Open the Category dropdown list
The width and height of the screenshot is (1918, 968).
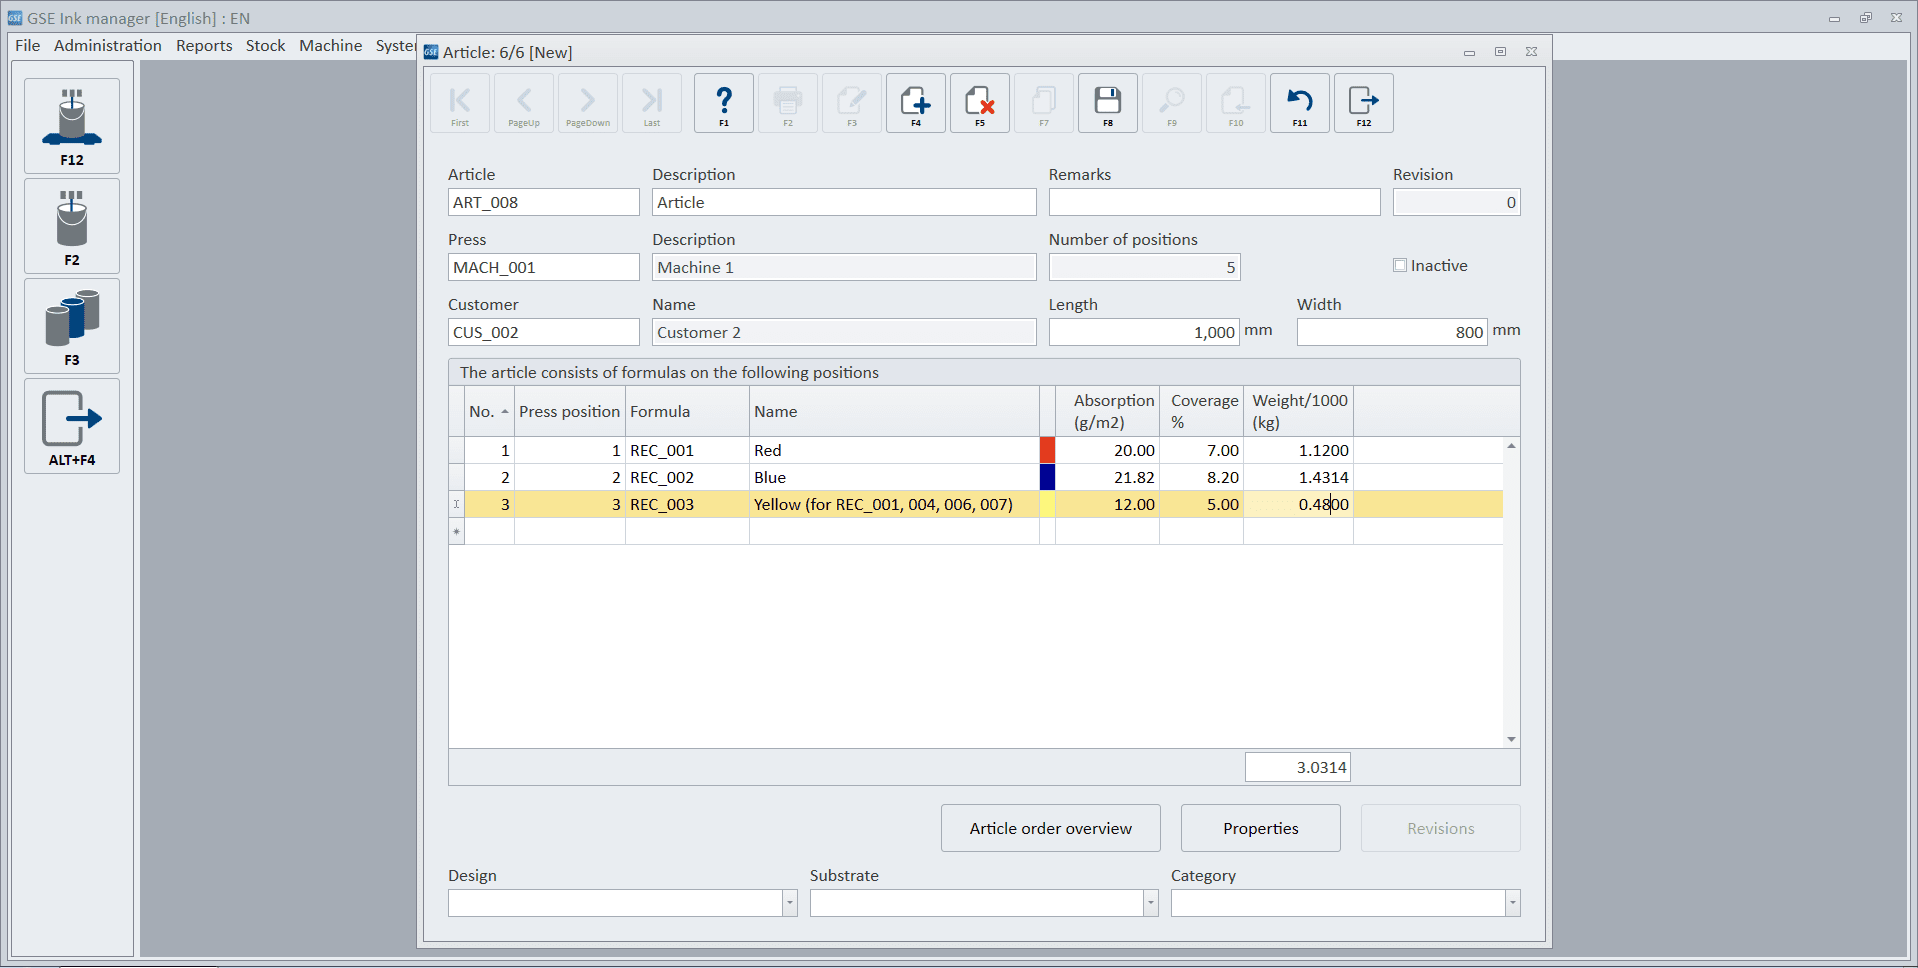tap(1512, 903)
